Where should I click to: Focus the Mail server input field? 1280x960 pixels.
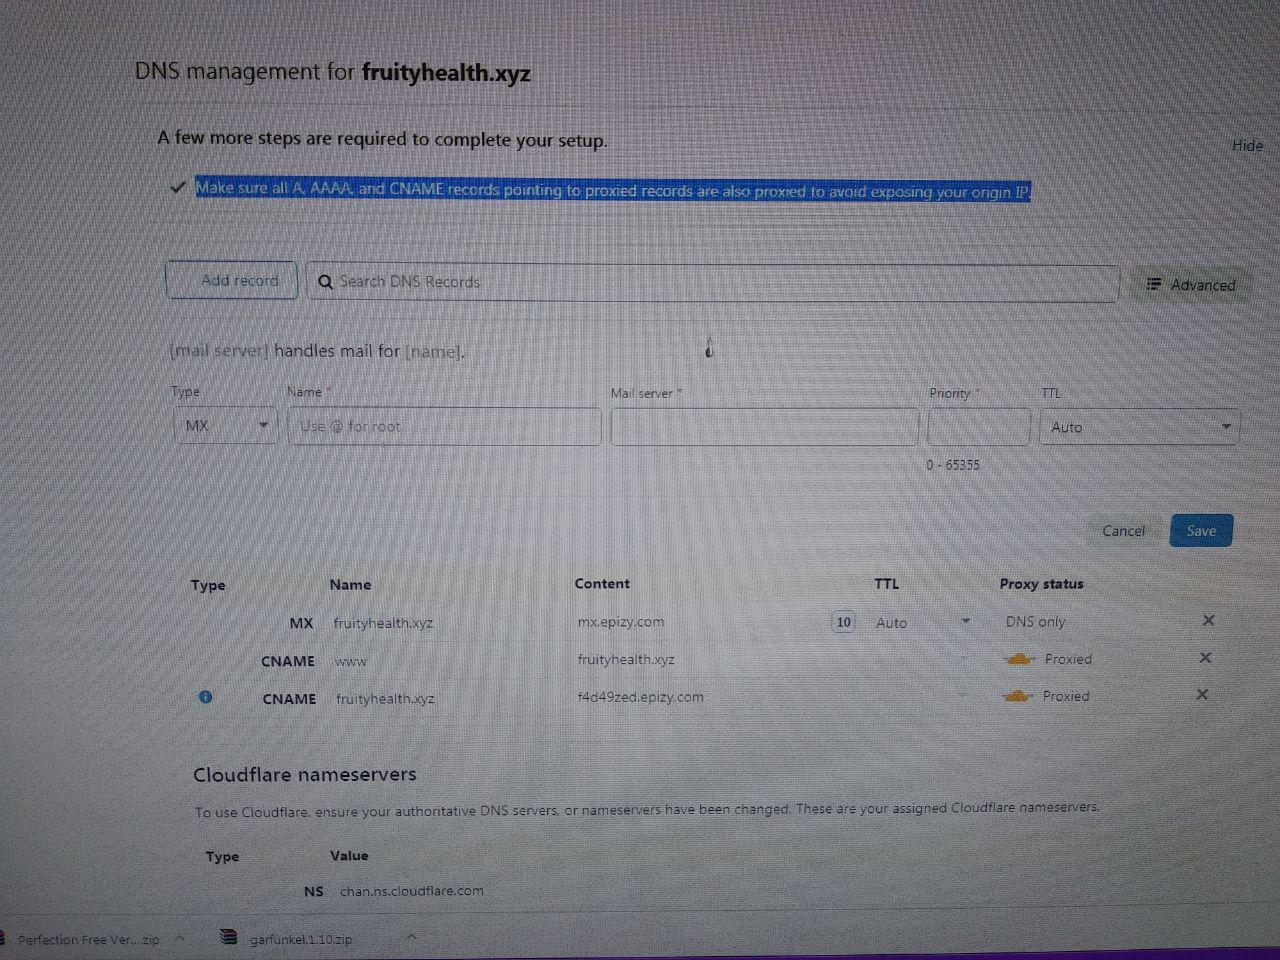(x=765, y=427)
